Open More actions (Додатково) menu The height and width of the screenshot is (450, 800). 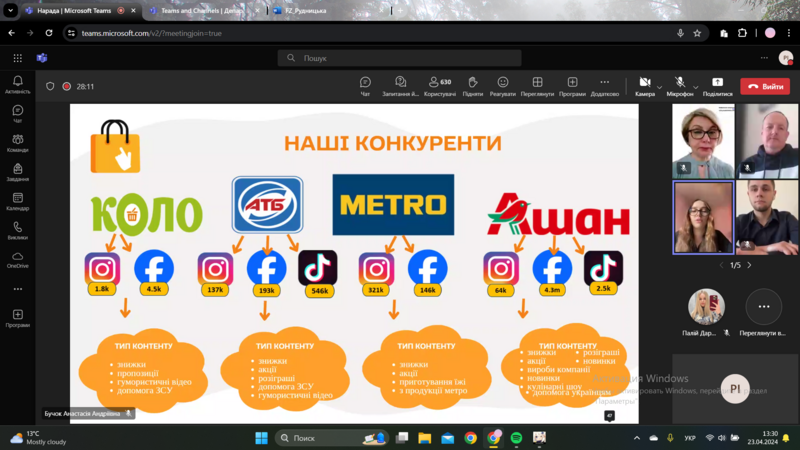[x=605, y=86]
